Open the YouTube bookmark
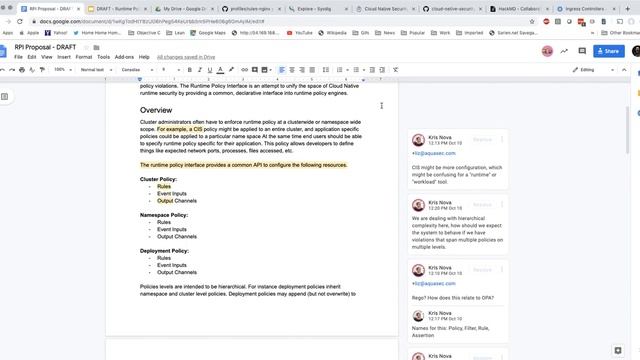This screenshot has height=360, width=640. 300,33
